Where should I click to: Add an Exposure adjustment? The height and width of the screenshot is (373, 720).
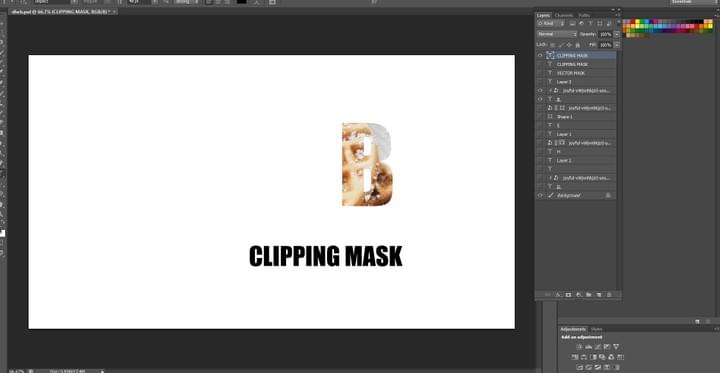click(x=607, y=347)
